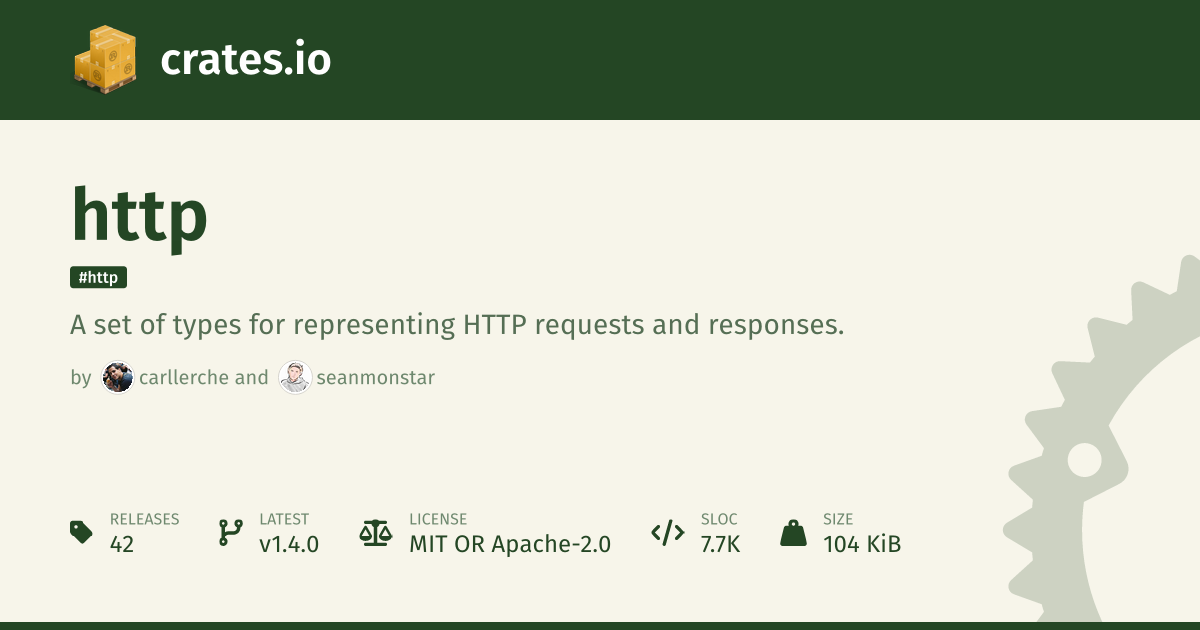Click the 104 KiB size value
The height and width of the screenshot is (630, 1200).
pyautogui.click(x=862, y=544)
